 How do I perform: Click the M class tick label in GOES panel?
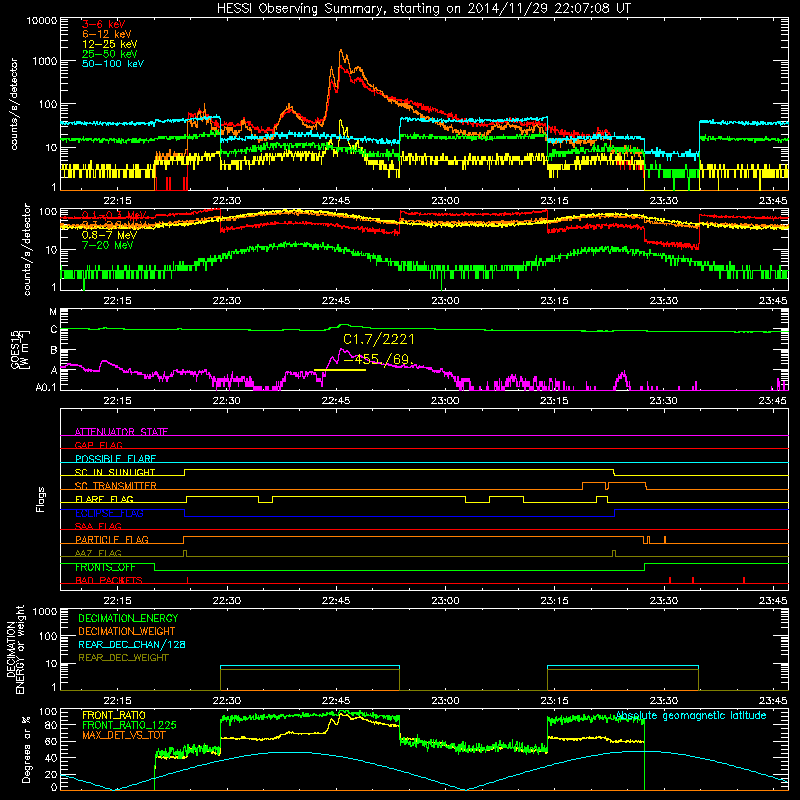(53, 312)
